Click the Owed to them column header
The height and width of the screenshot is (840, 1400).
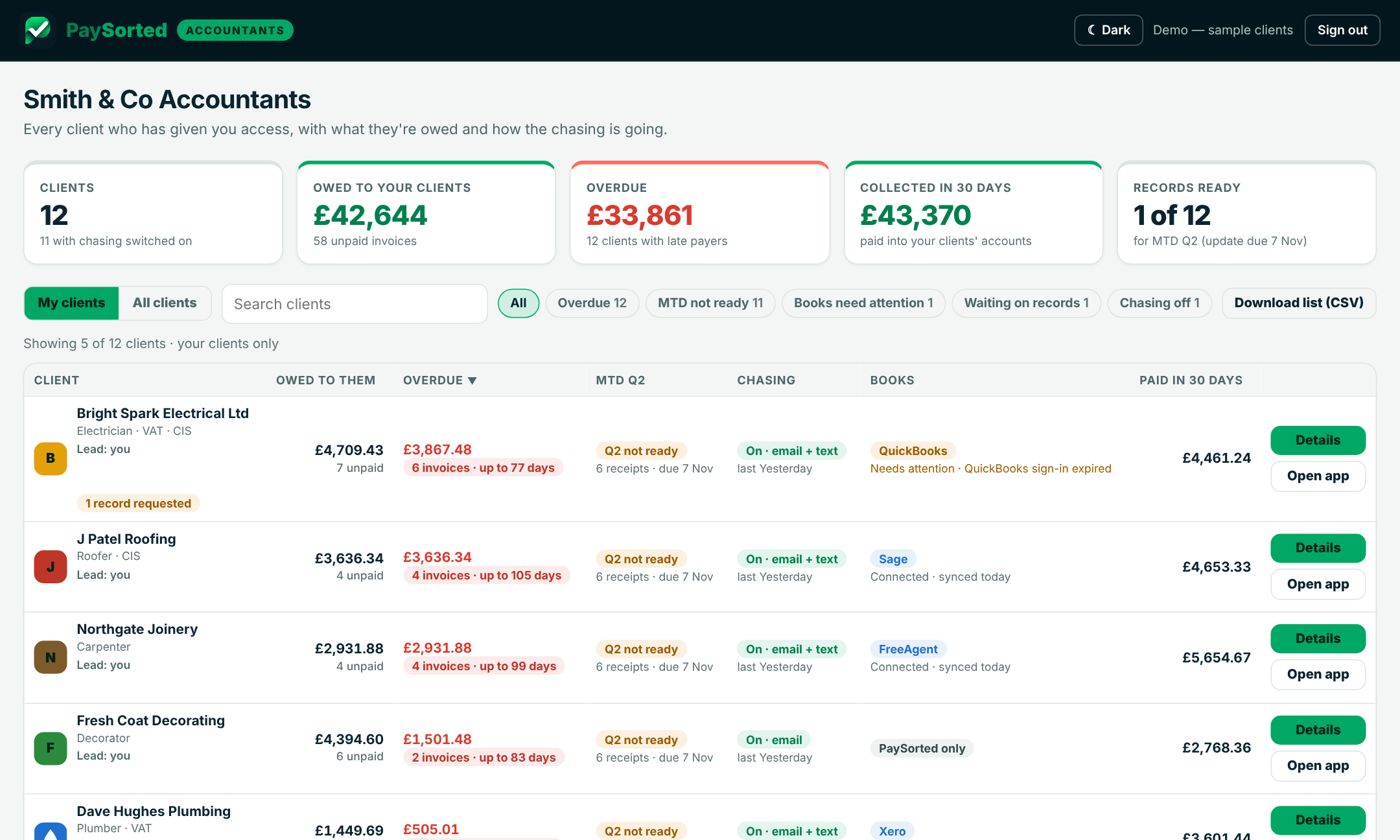point(326,380)
